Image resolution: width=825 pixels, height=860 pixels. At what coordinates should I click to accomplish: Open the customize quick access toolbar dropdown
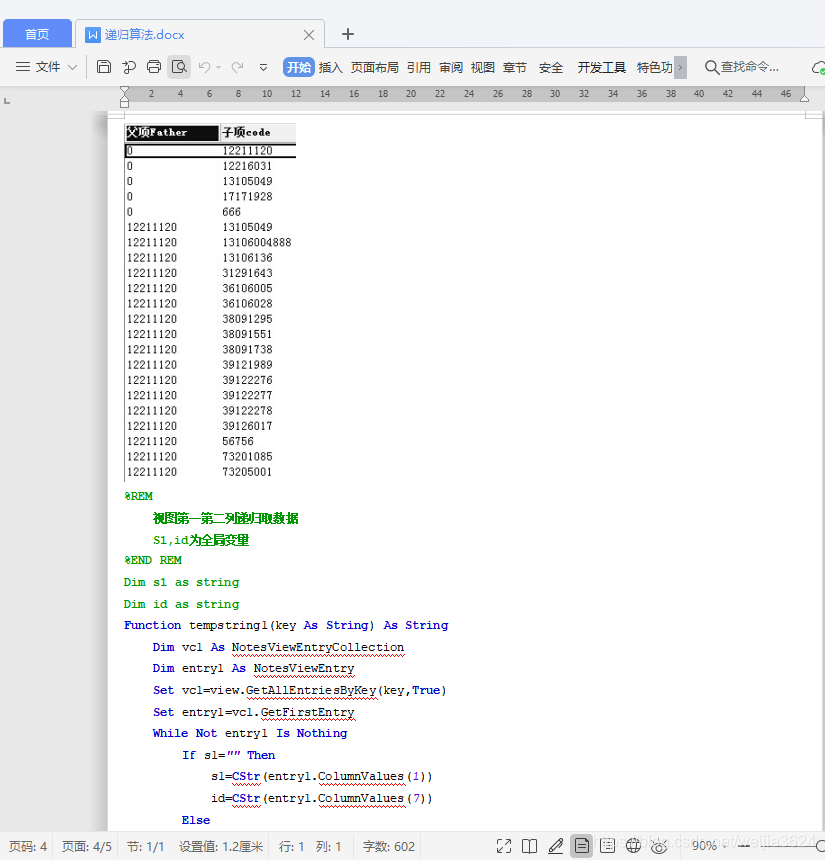pyautogui.click(x=263, y=67)
